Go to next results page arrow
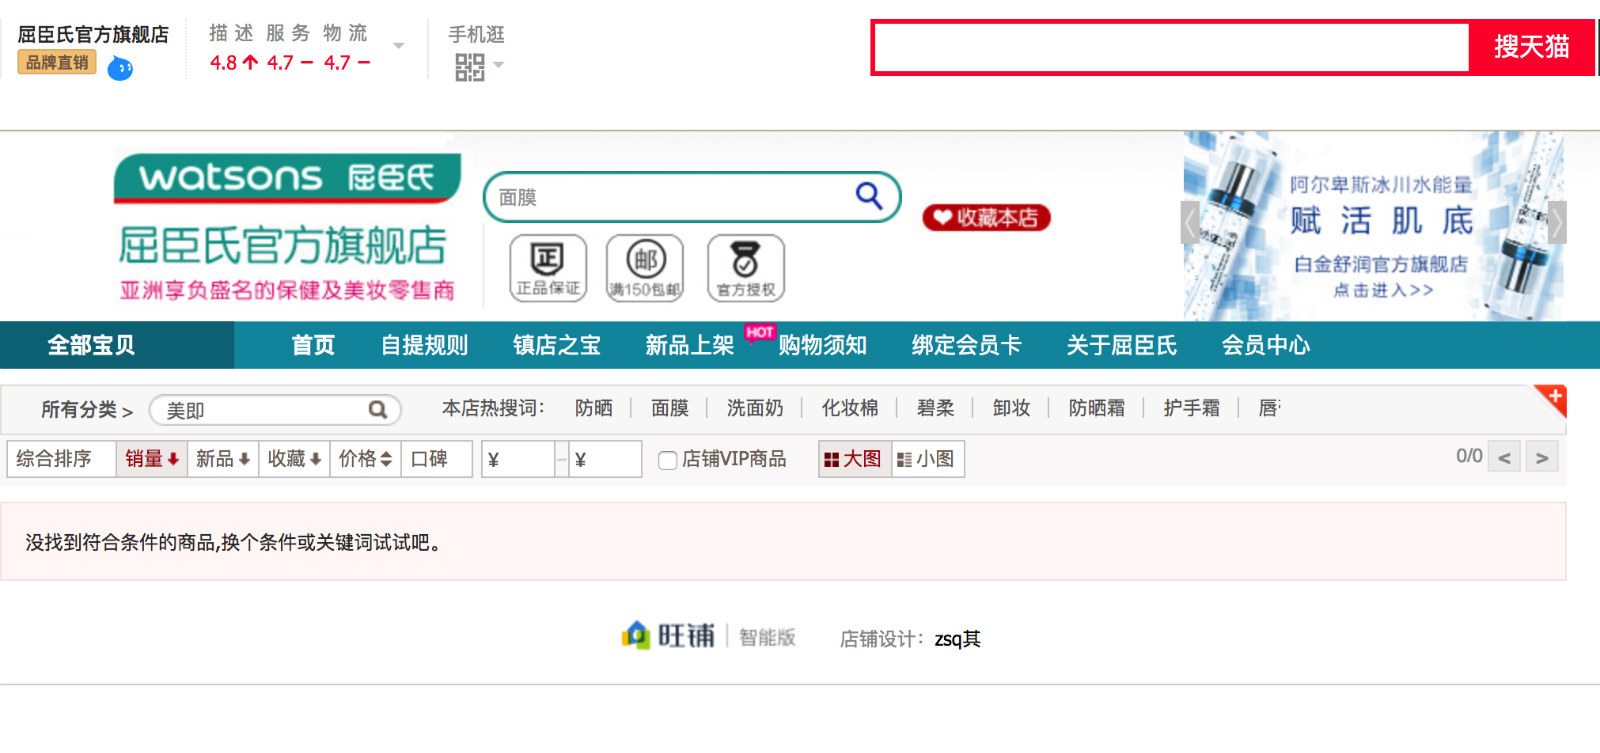Image resolution: width=1600 pixels, height=753 pixels. (x=1542, y=458)
